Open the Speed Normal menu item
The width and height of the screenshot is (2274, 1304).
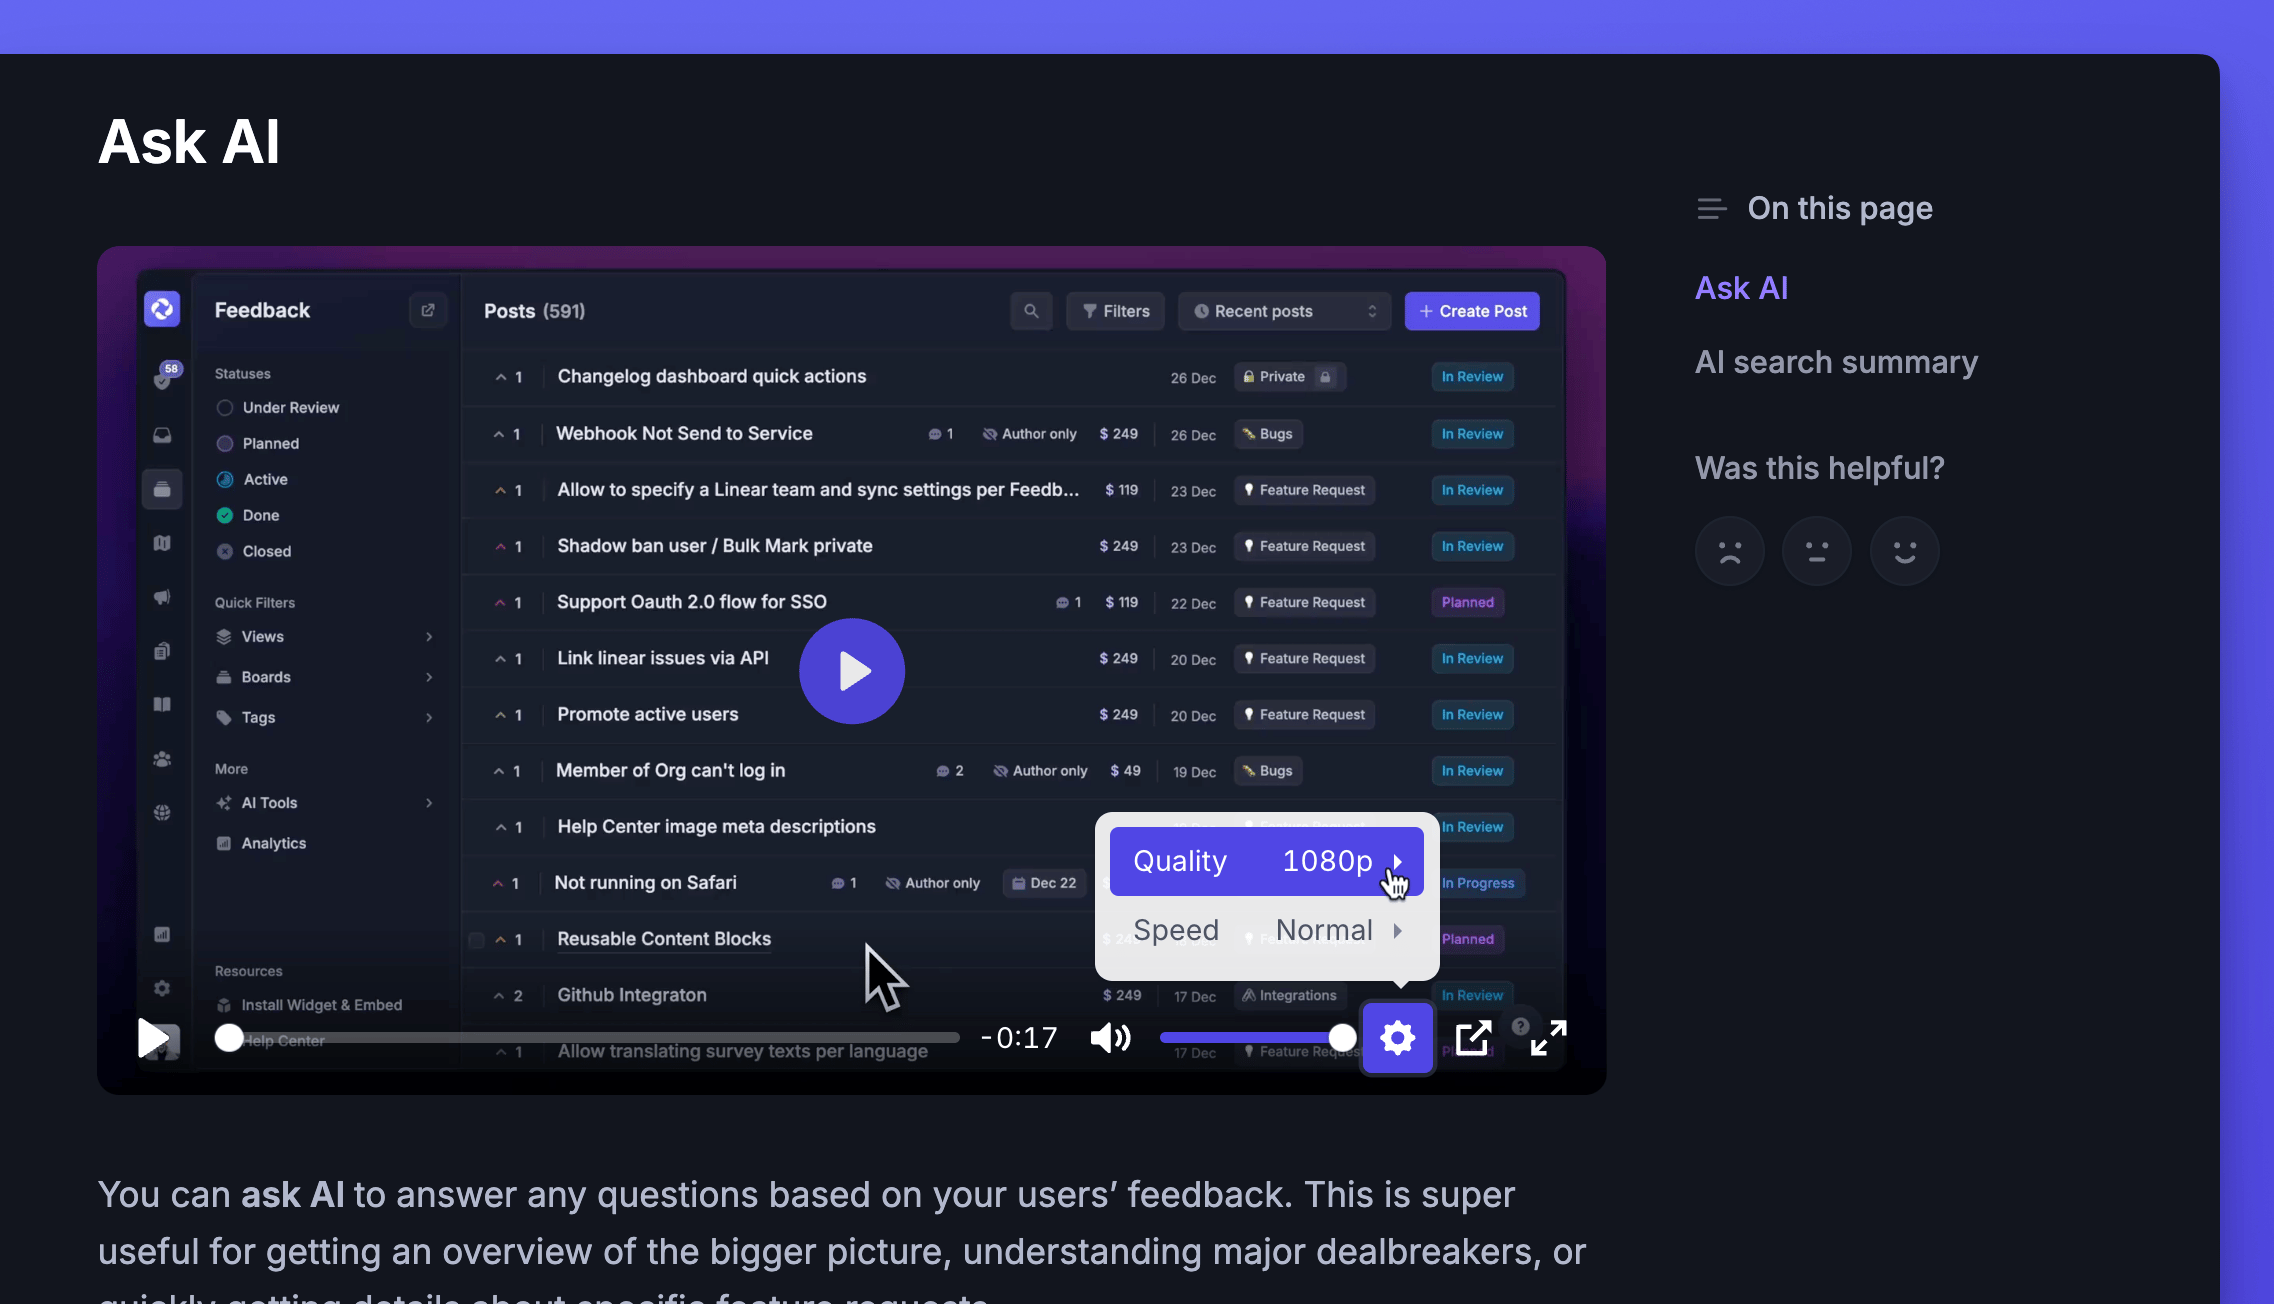pos(1266,930)
